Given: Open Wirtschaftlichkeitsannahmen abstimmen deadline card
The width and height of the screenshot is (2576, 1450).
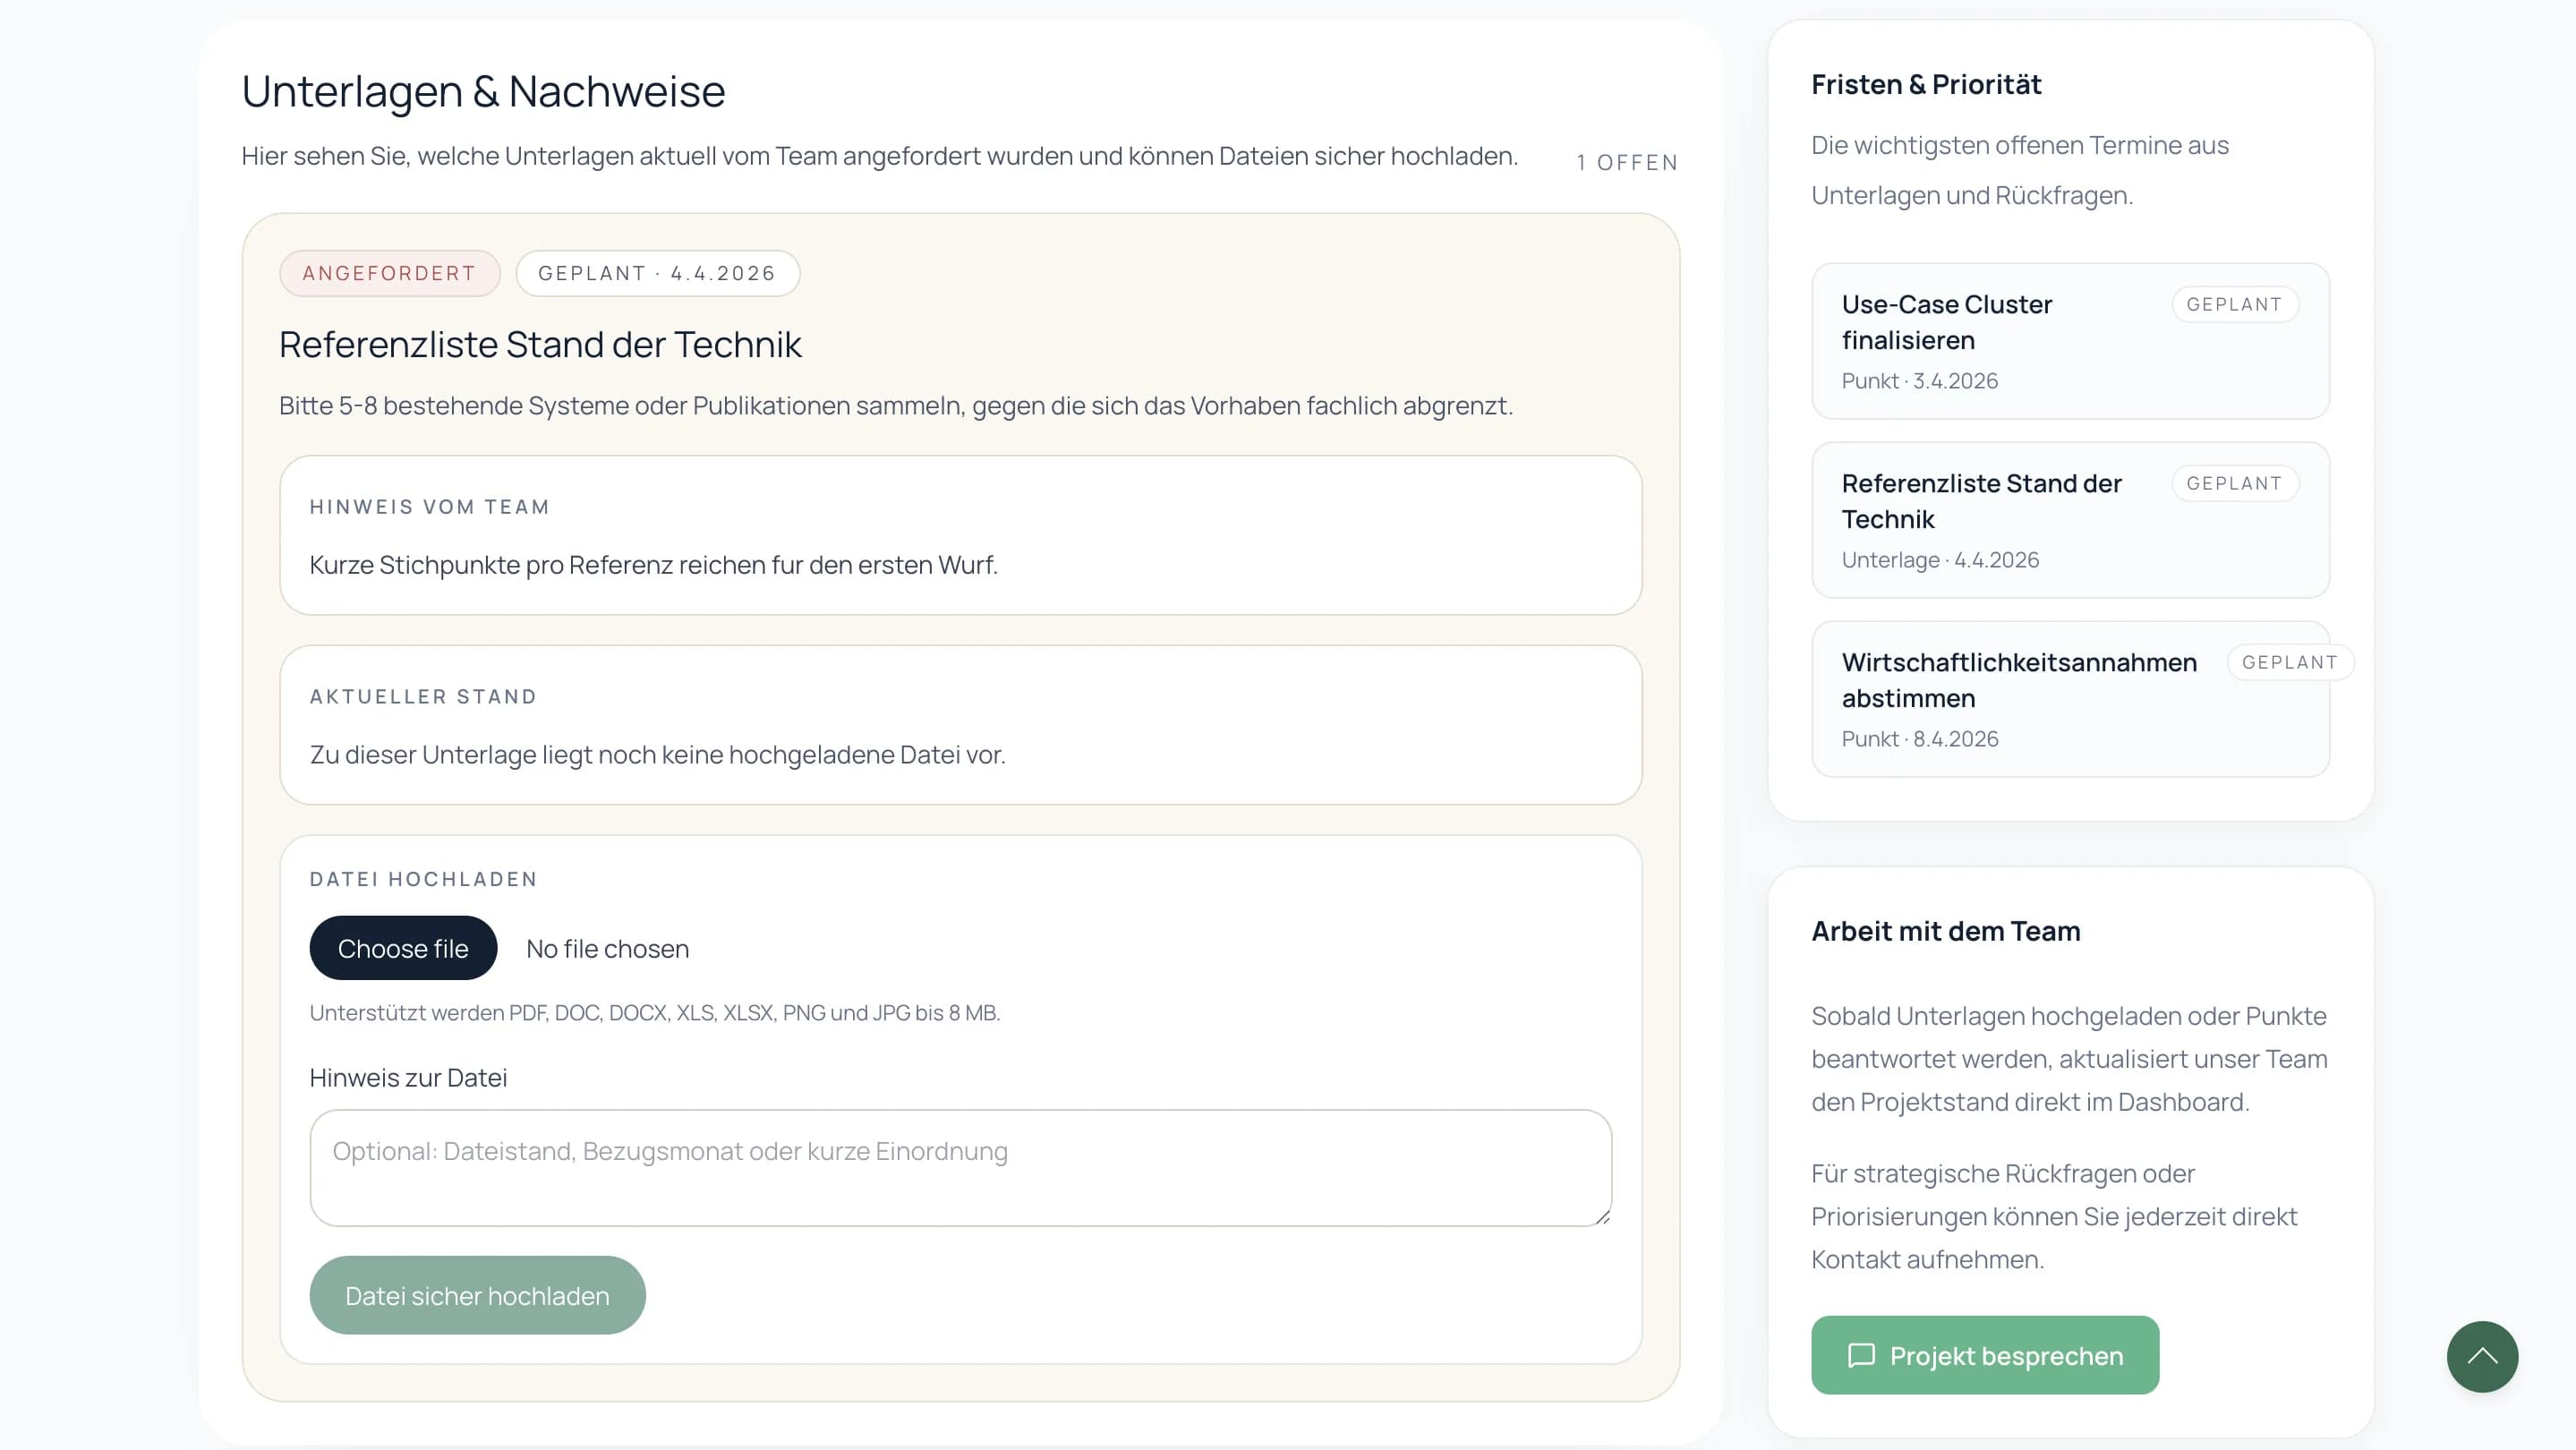Looking at the screenshot, I should click(x=2070, y=700).
